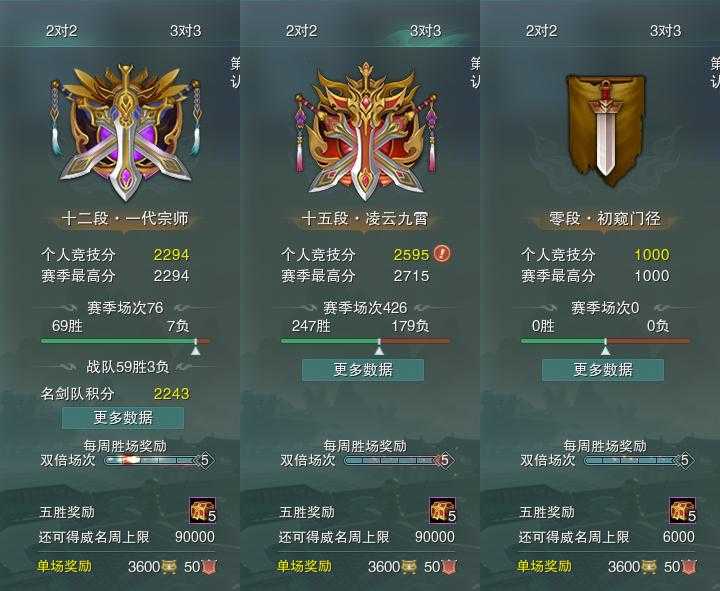The image size is (720, 591).
Task: Switch to 3对3 tab in third panel
Action: point(666,31)
